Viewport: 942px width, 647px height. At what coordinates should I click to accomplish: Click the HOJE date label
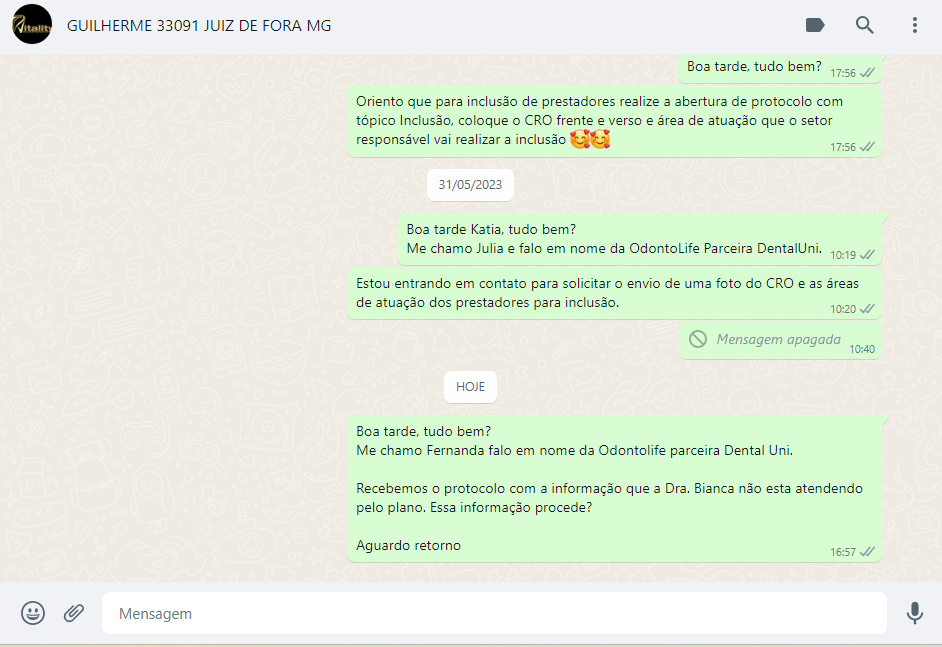pos(470,387)
